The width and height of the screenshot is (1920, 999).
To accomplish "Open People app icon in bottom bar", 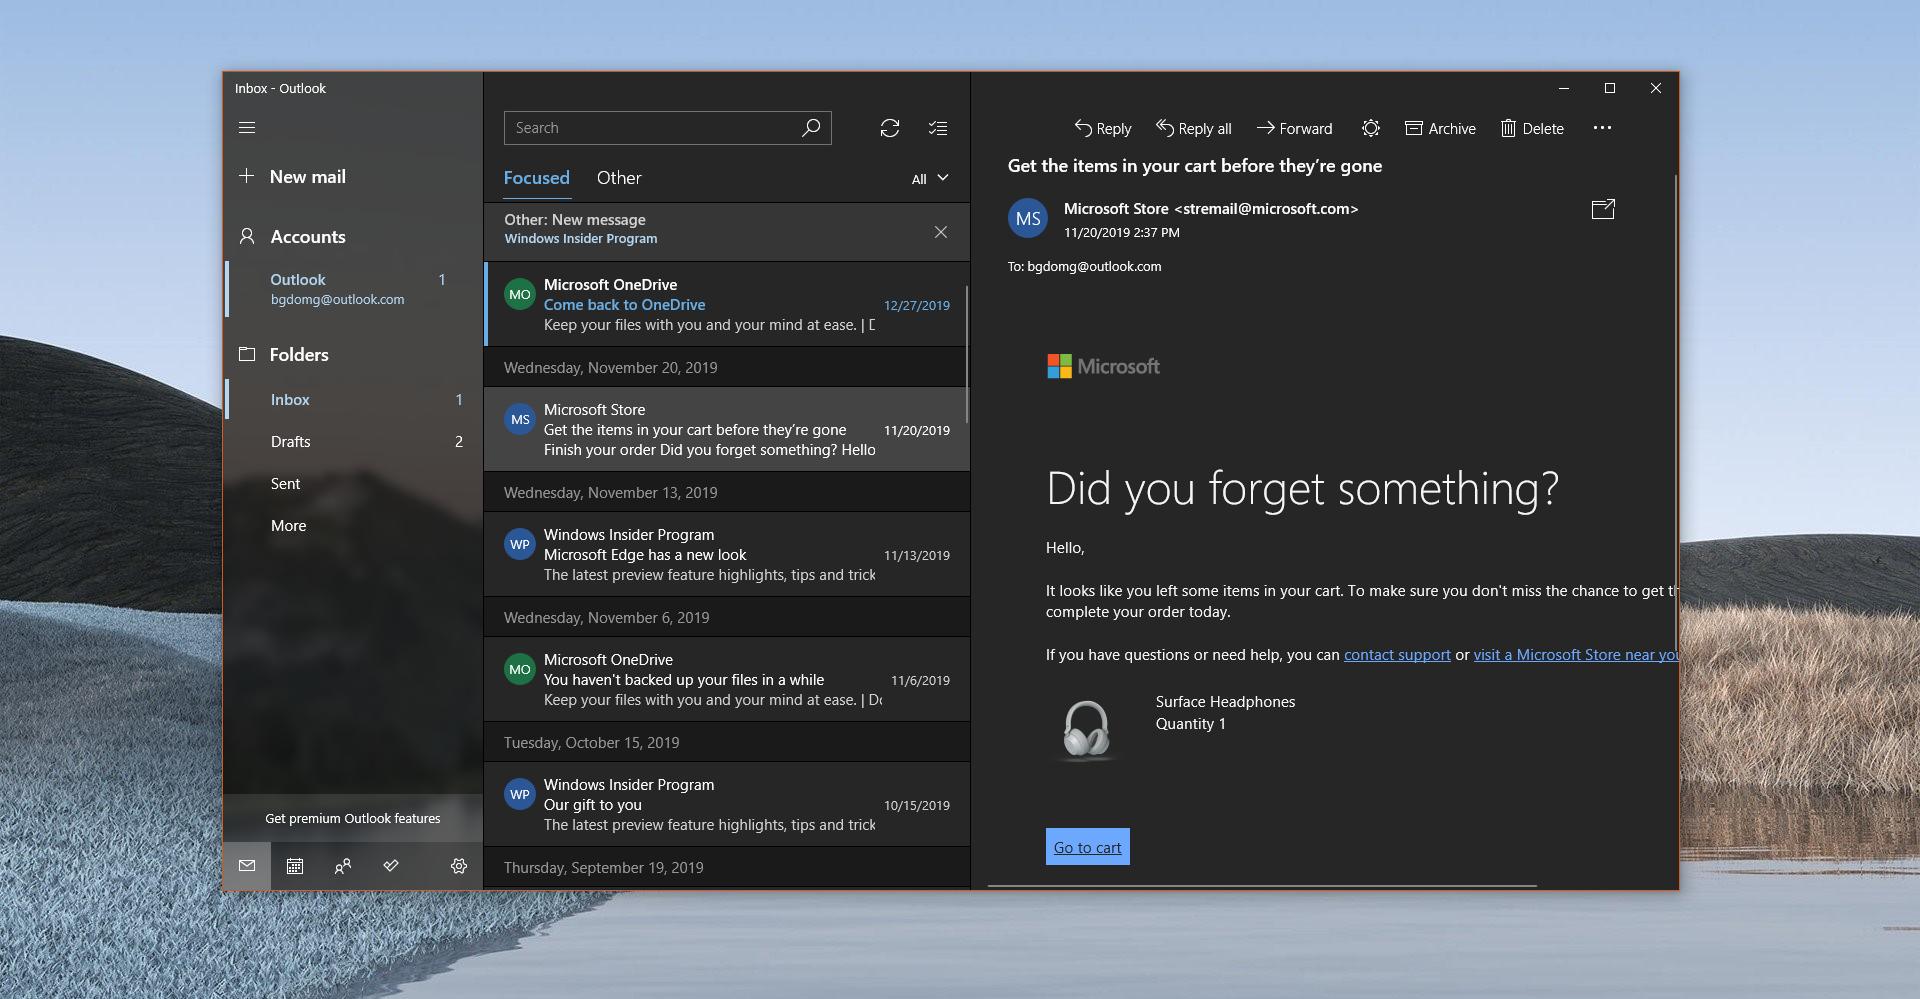I will 343,866.
